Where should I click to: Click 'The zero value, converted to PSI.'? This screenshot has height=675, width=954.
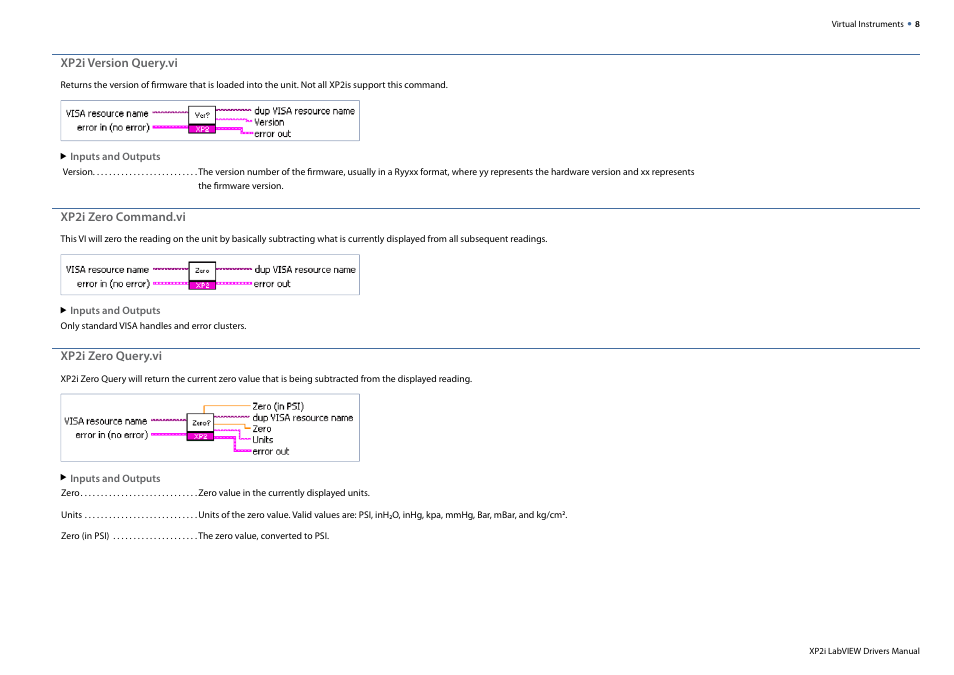tap(263, 536)
